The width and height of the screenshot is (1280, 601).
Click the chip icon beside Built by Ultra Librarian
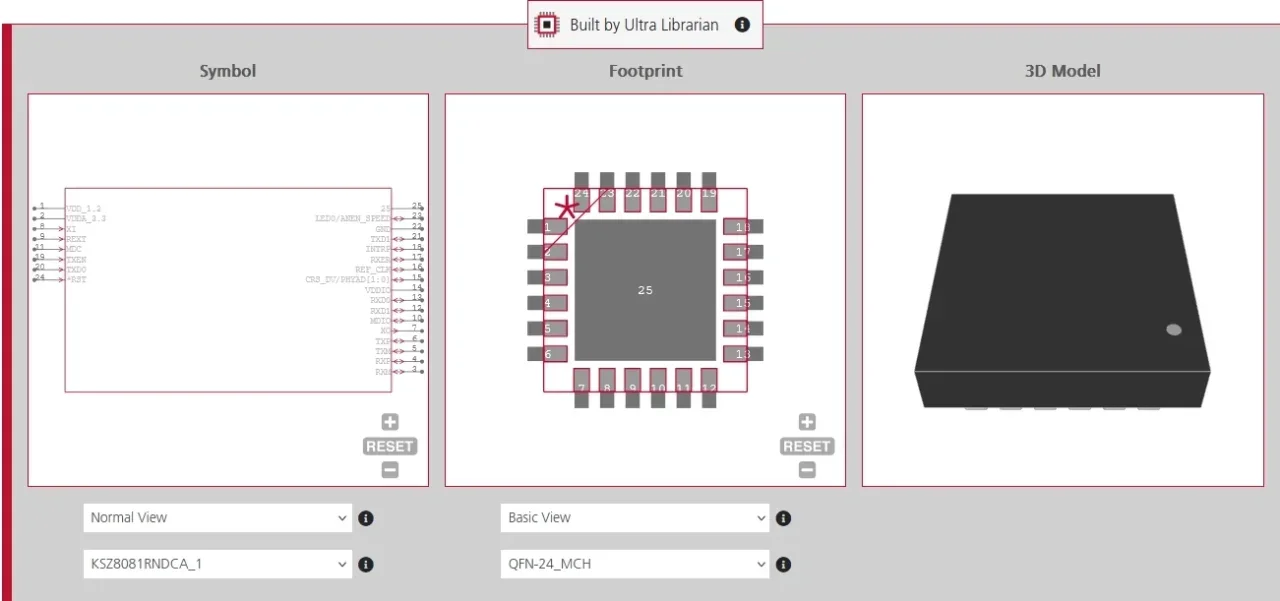pyautogui.click(x=546, y=24)
